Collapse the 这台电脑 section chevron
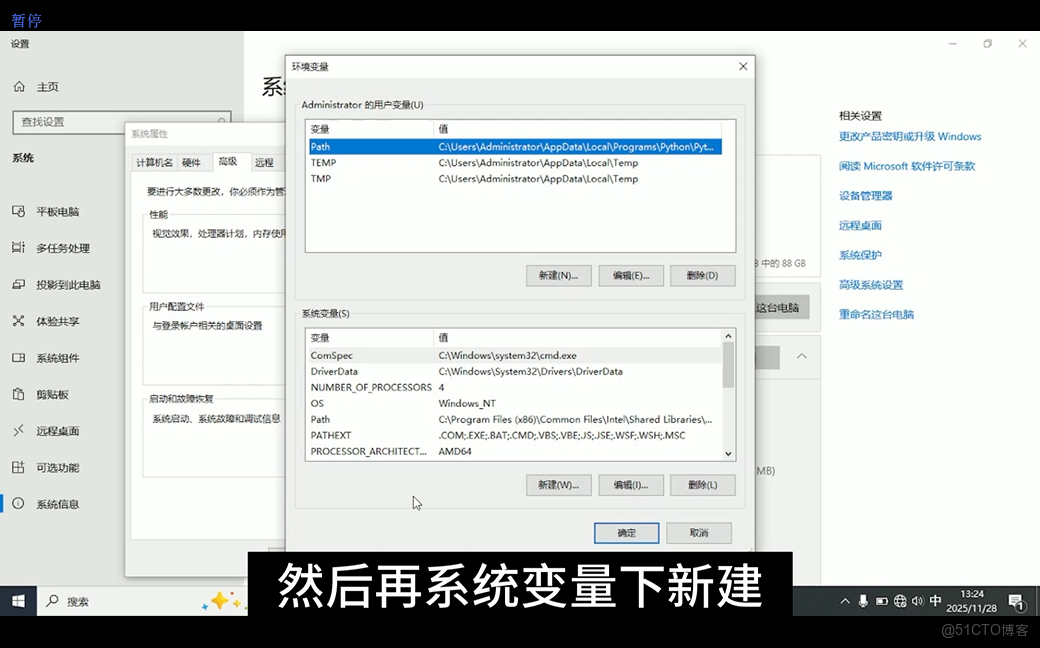Screen dimensions: 1040x648 801,357
